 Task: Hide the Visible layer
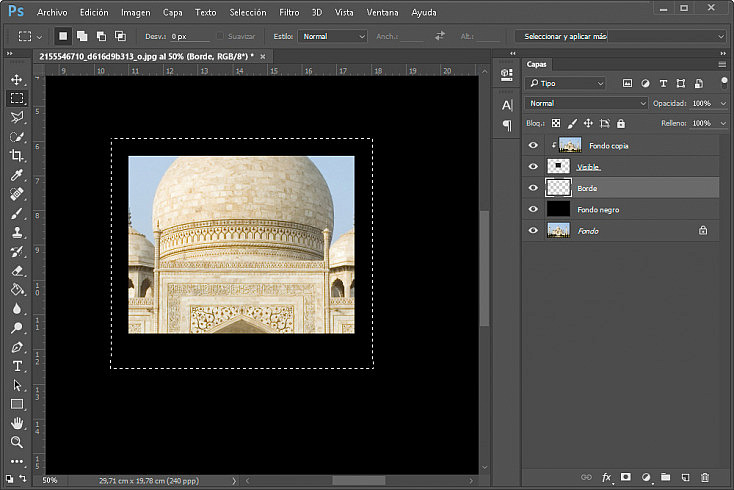pos(533,167)
